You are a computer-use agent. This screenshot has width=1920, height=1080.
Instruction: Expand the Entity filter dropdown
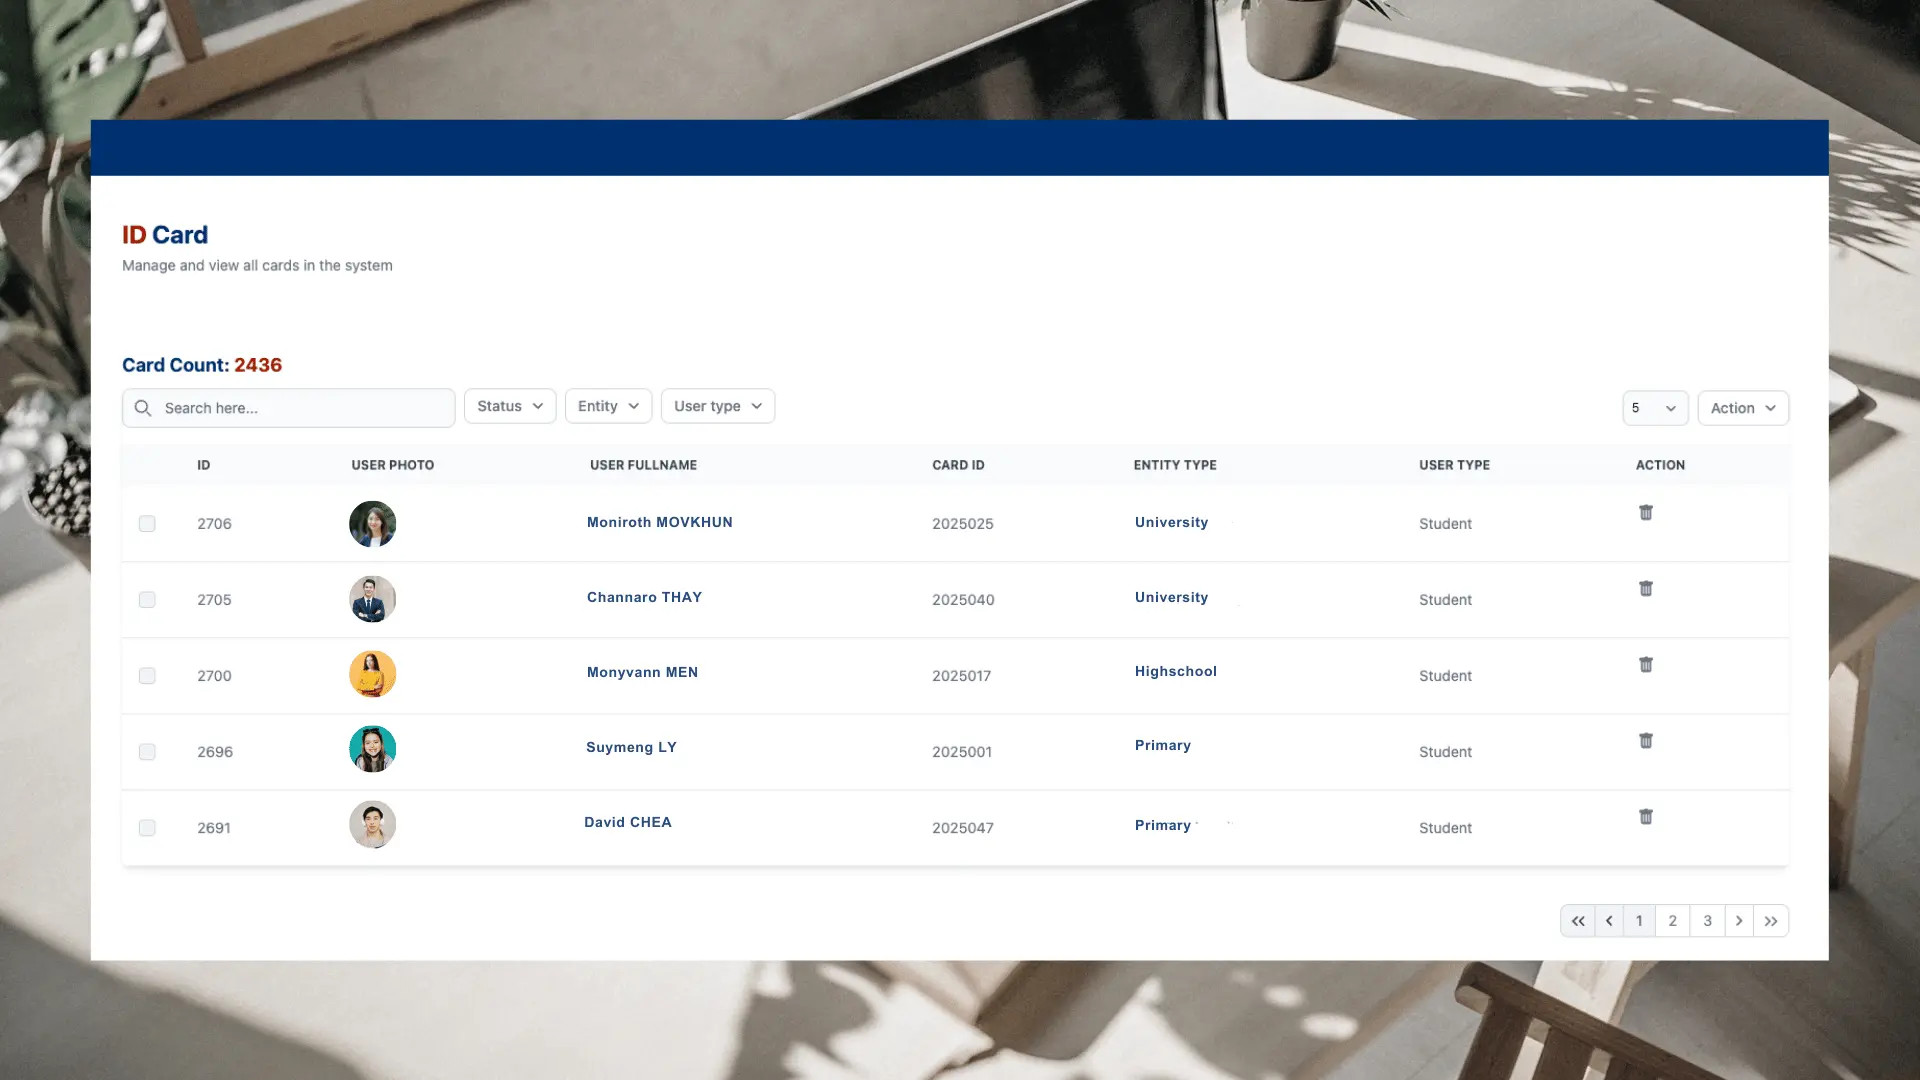coord(608,406)
